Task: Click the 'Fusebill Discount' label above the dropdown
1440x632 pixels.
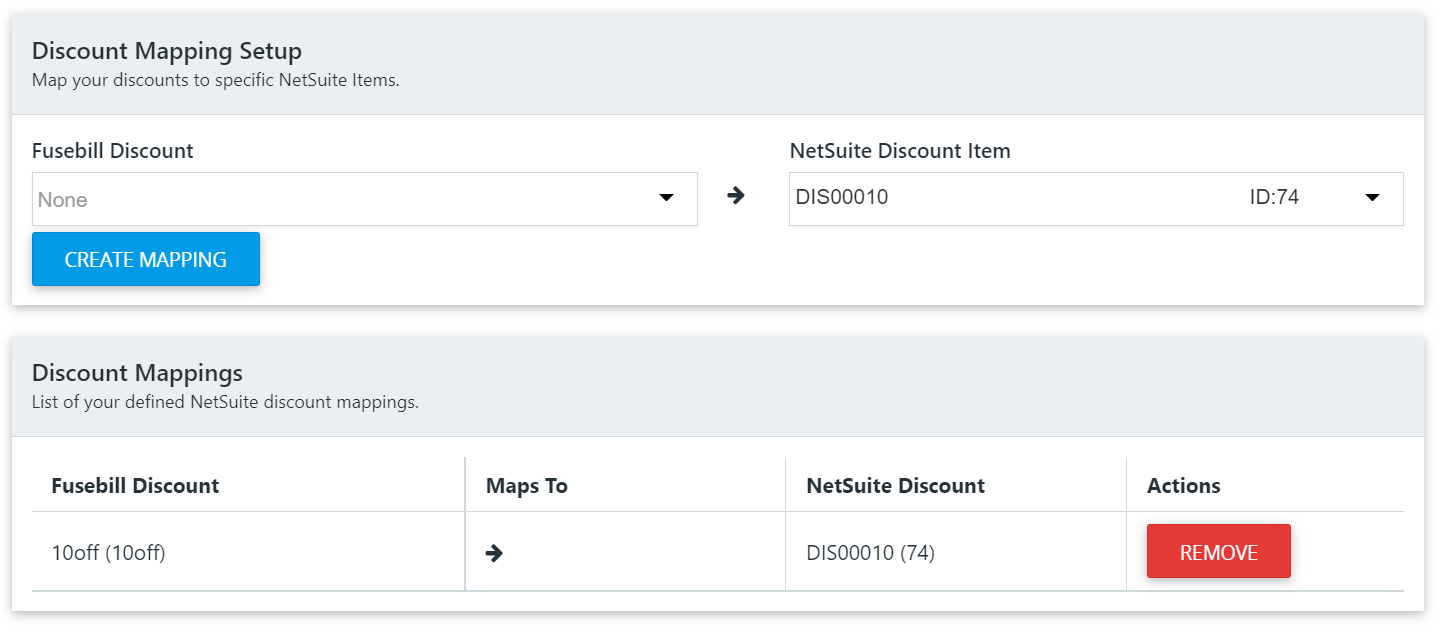Action: 113,151
